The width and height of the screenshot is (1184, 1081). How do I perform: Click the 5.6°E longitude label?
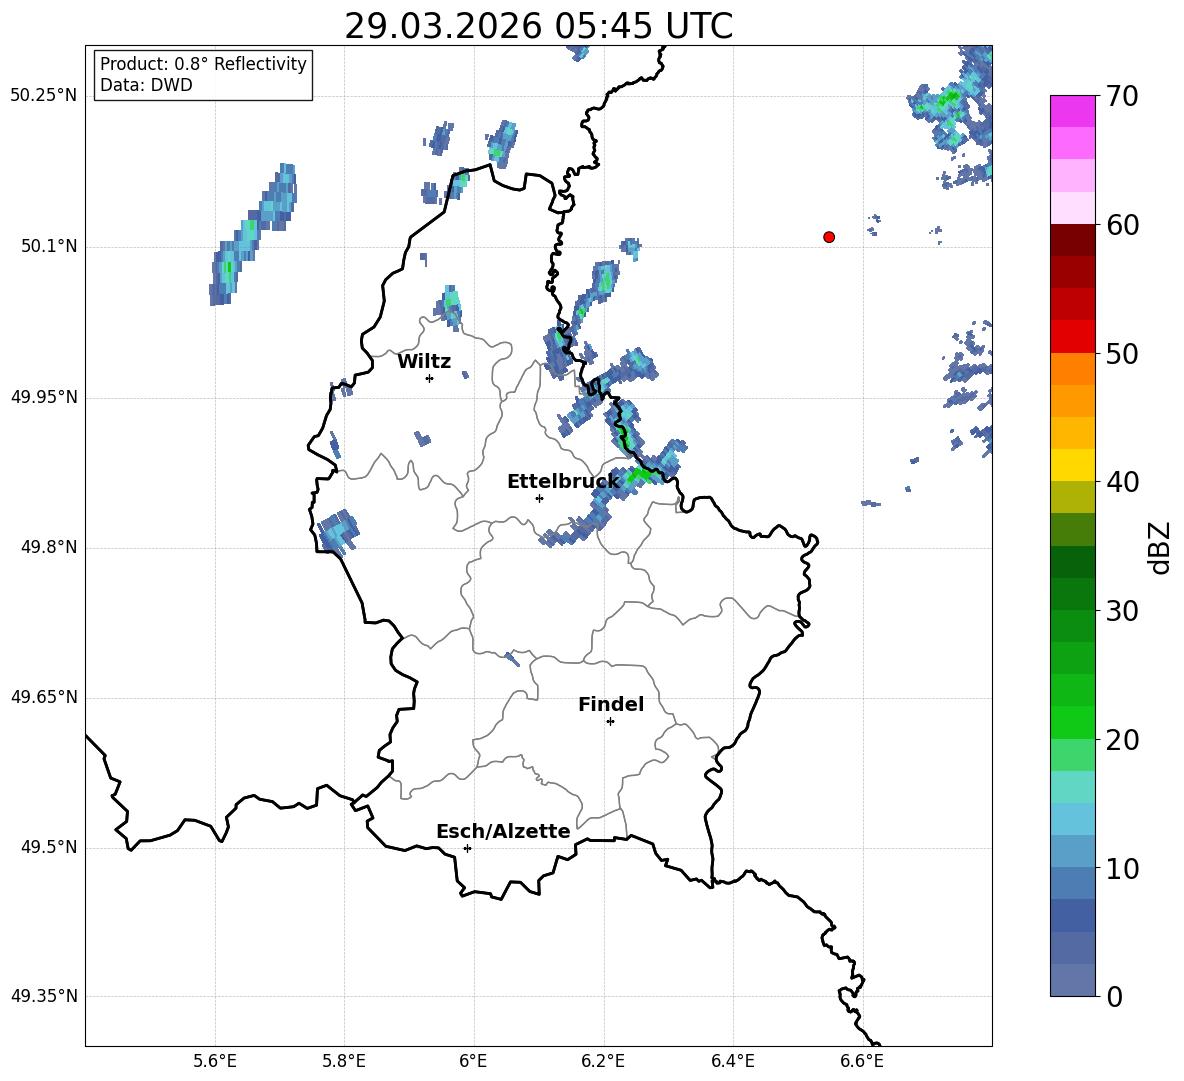(215, 1061)
